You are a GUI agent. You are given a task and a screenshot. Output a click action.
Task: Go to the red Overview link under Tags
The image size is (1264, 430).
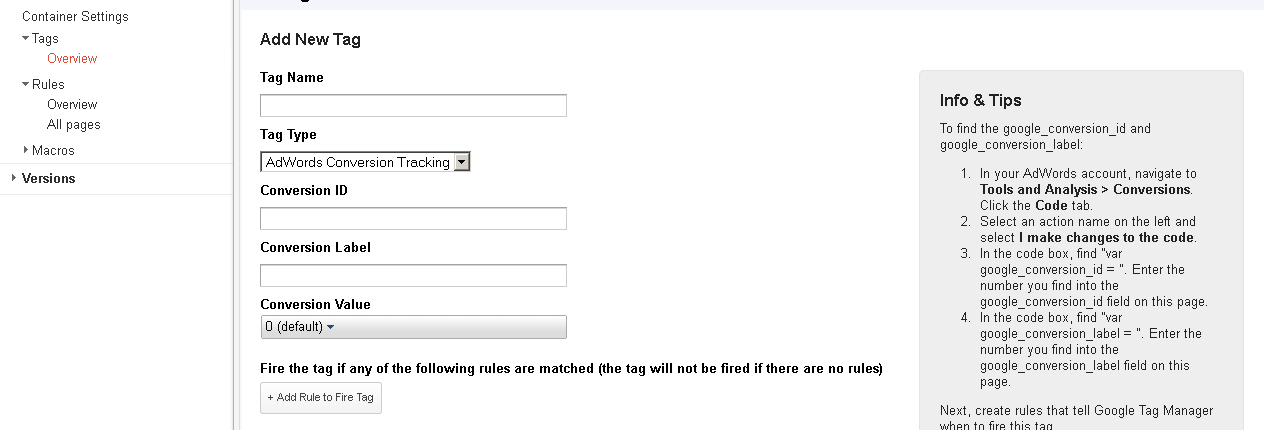(72, 58)
